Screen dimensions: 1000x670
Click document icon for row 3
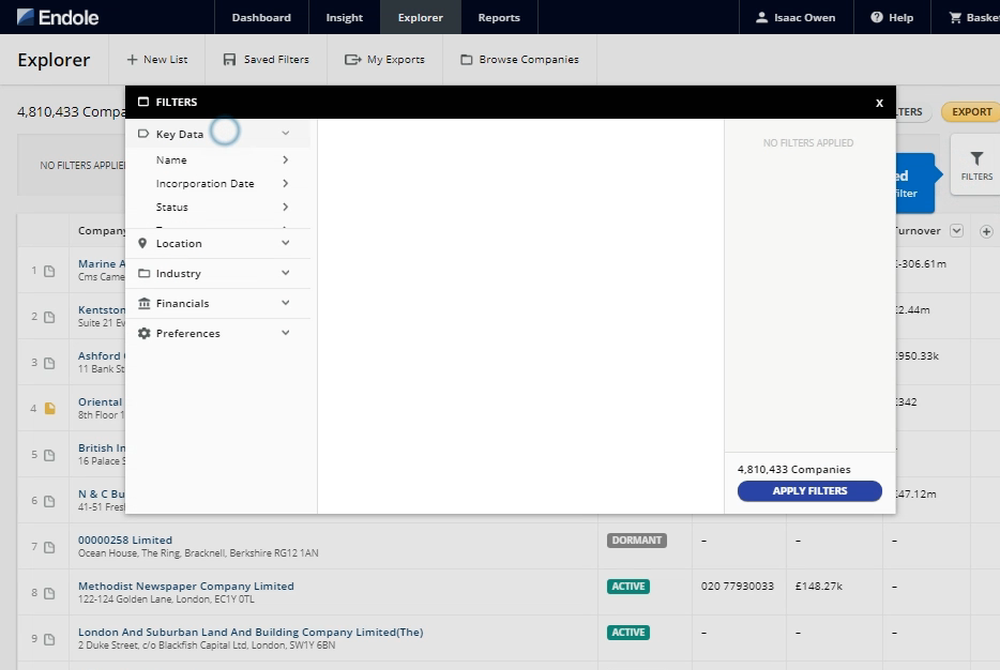click(x=49, y=363)
